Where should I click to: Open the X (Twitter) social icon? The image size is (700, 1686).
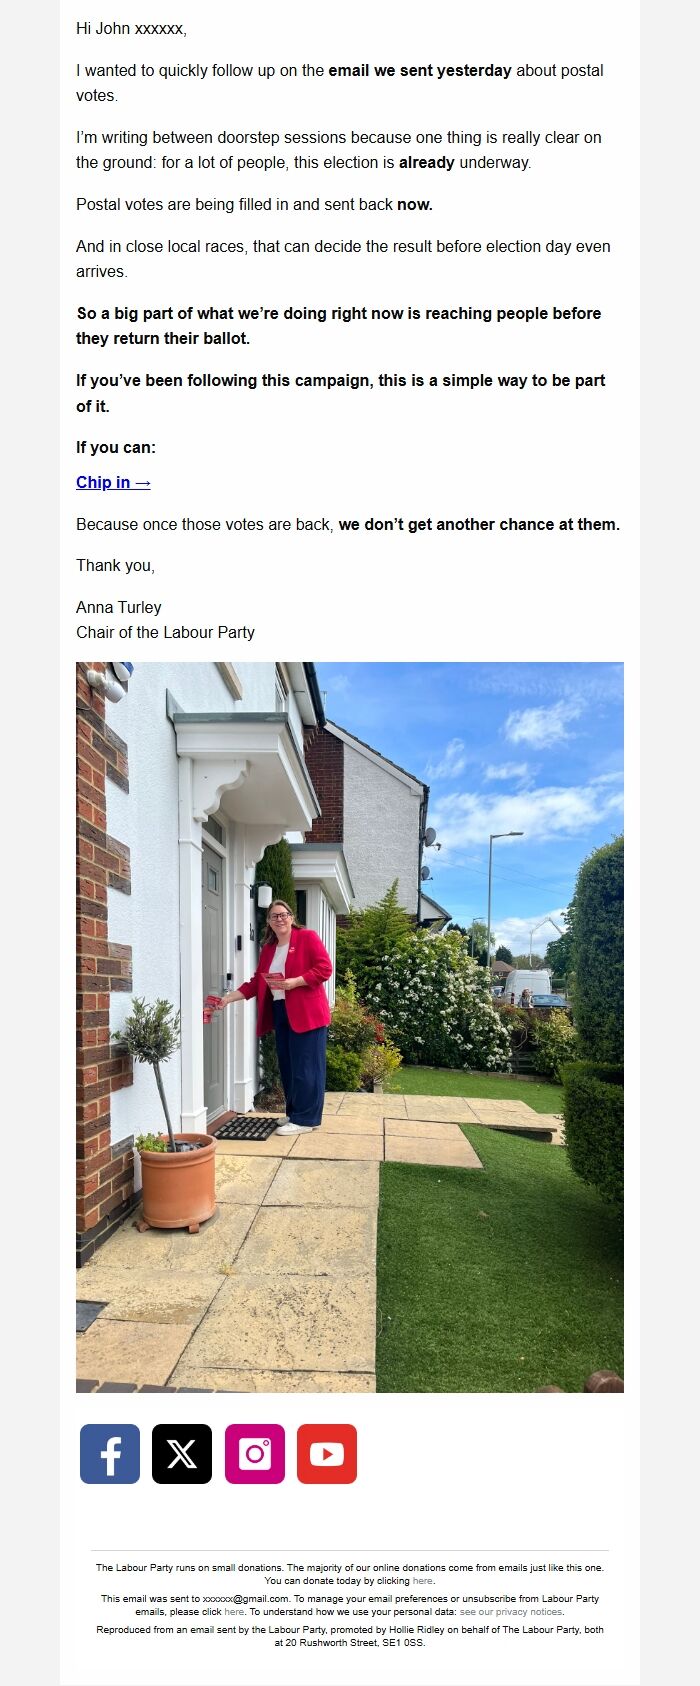tap(182, 1454)
